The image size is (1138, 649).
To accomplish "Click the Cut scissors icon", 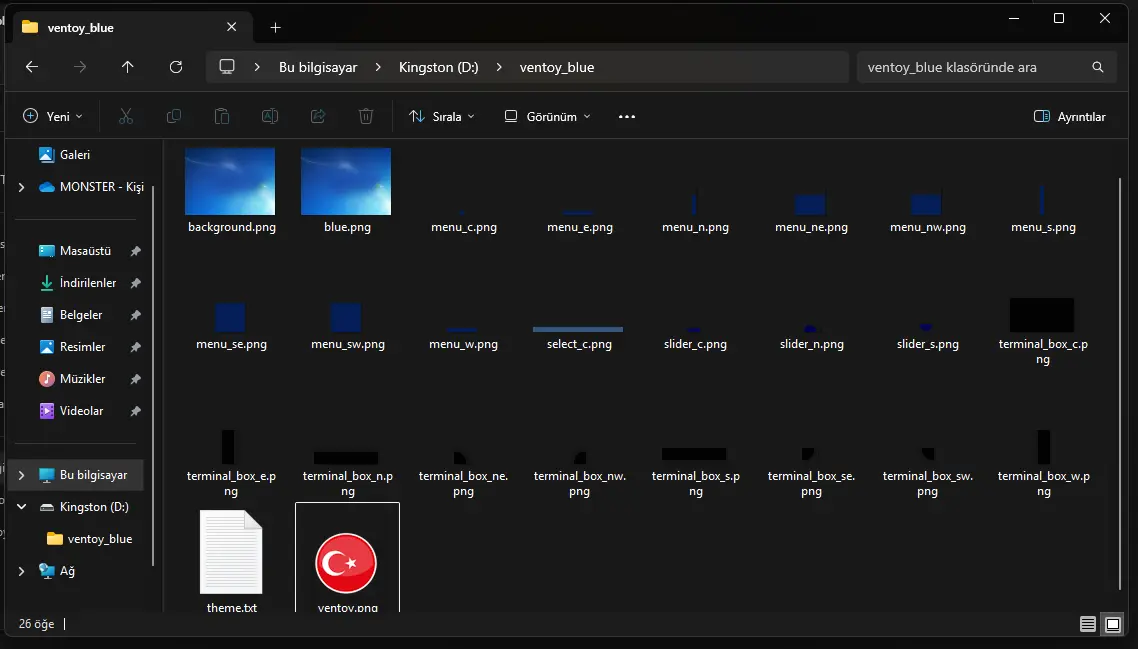I will [x=126, y=116].
